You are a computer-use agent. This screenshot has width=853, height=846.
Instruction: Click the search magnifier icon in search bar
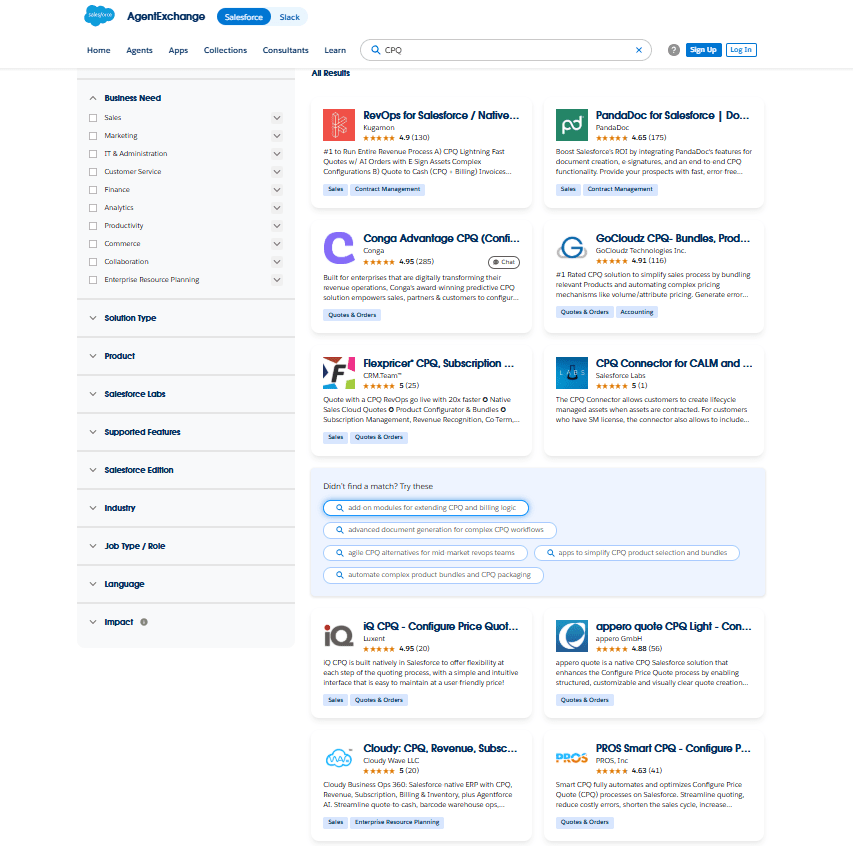375,50
